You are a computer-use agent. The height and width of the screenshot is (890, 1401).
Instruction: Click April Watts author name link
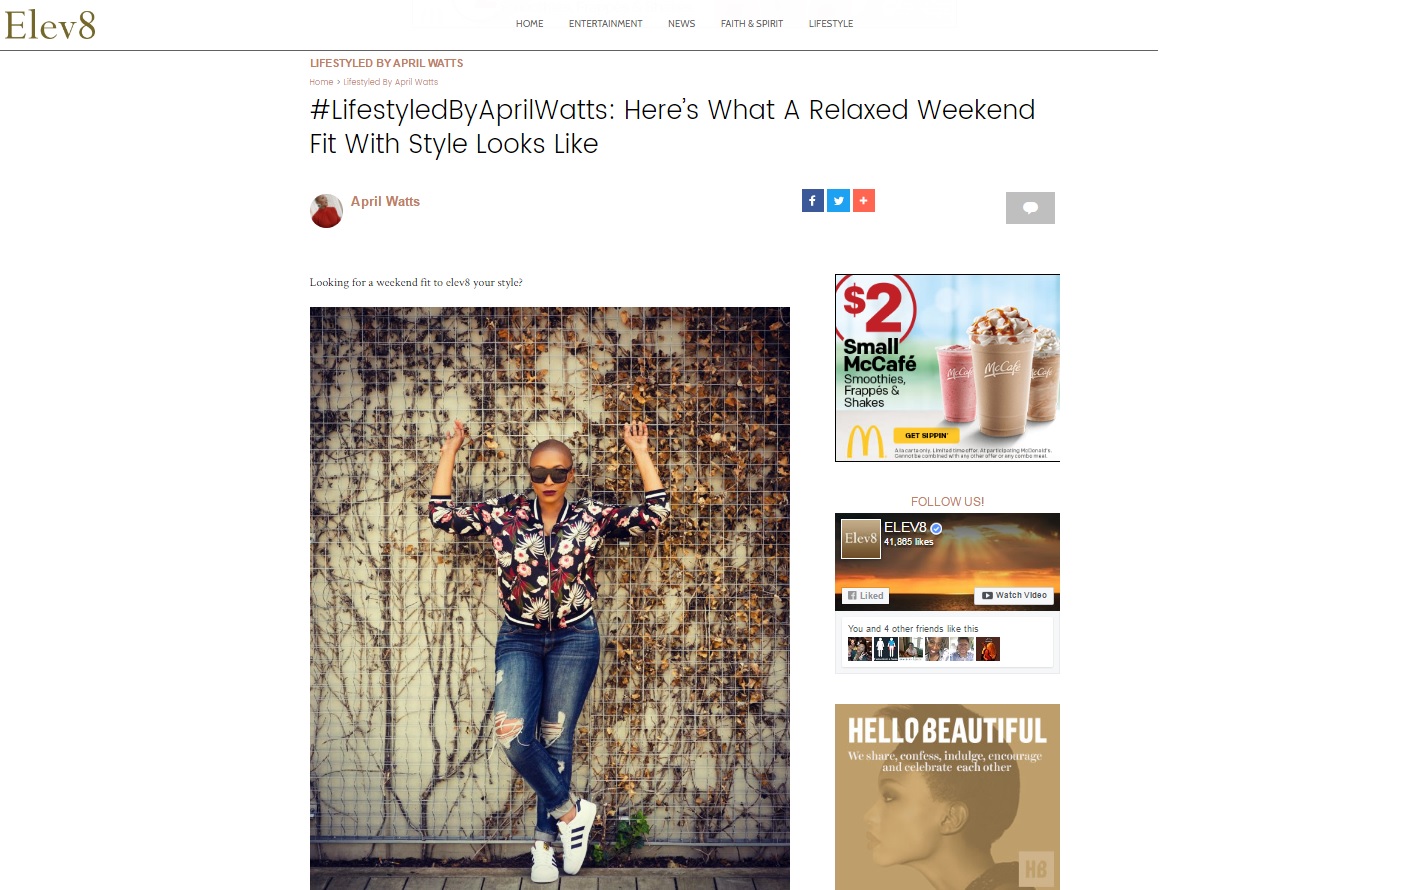[x=385, y=201]
